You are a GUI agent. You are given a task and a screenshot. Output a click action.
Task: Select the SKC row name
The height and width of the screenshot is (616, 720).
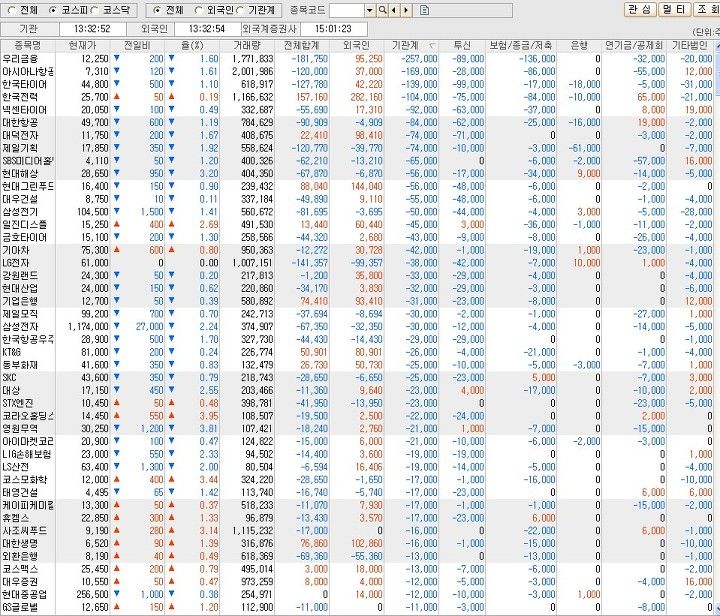coord(10,378)
